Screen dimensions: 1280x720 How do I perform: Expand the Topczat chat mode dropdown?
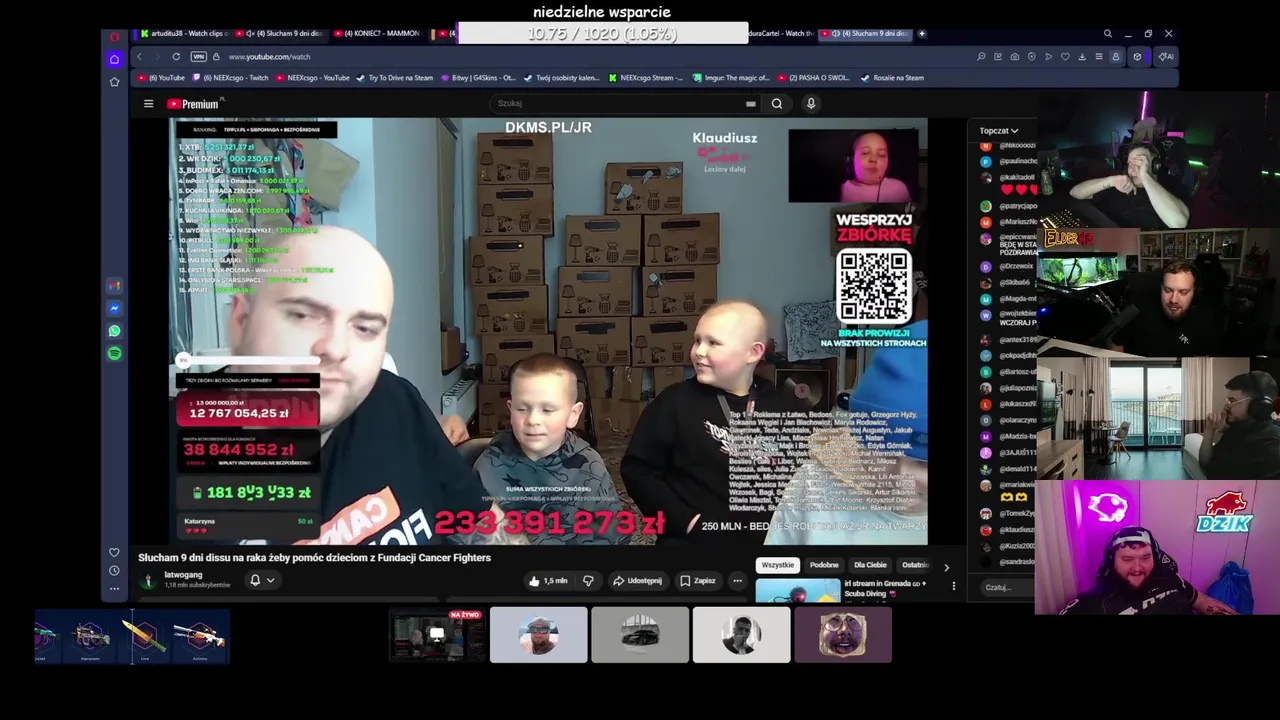click(998, 131)
